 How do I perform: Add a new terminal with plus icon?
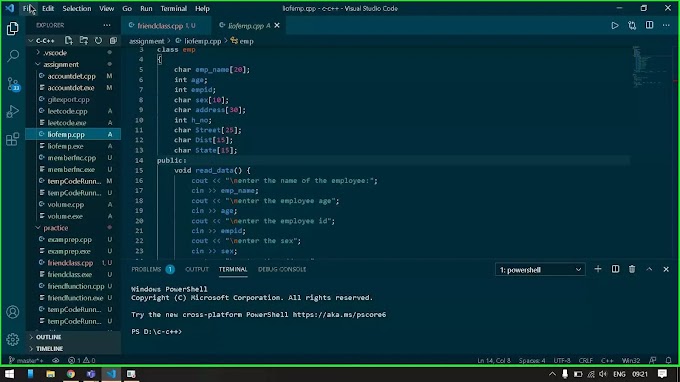click(598, 269)
